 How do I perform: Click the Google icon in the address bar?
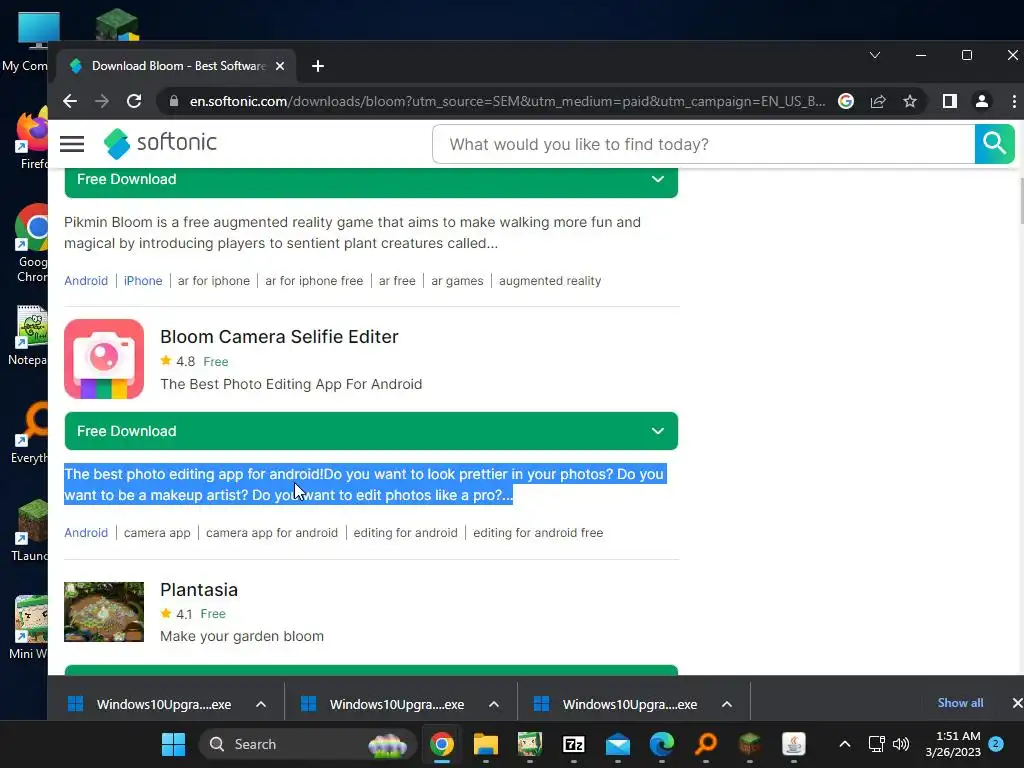pos(846,101)
